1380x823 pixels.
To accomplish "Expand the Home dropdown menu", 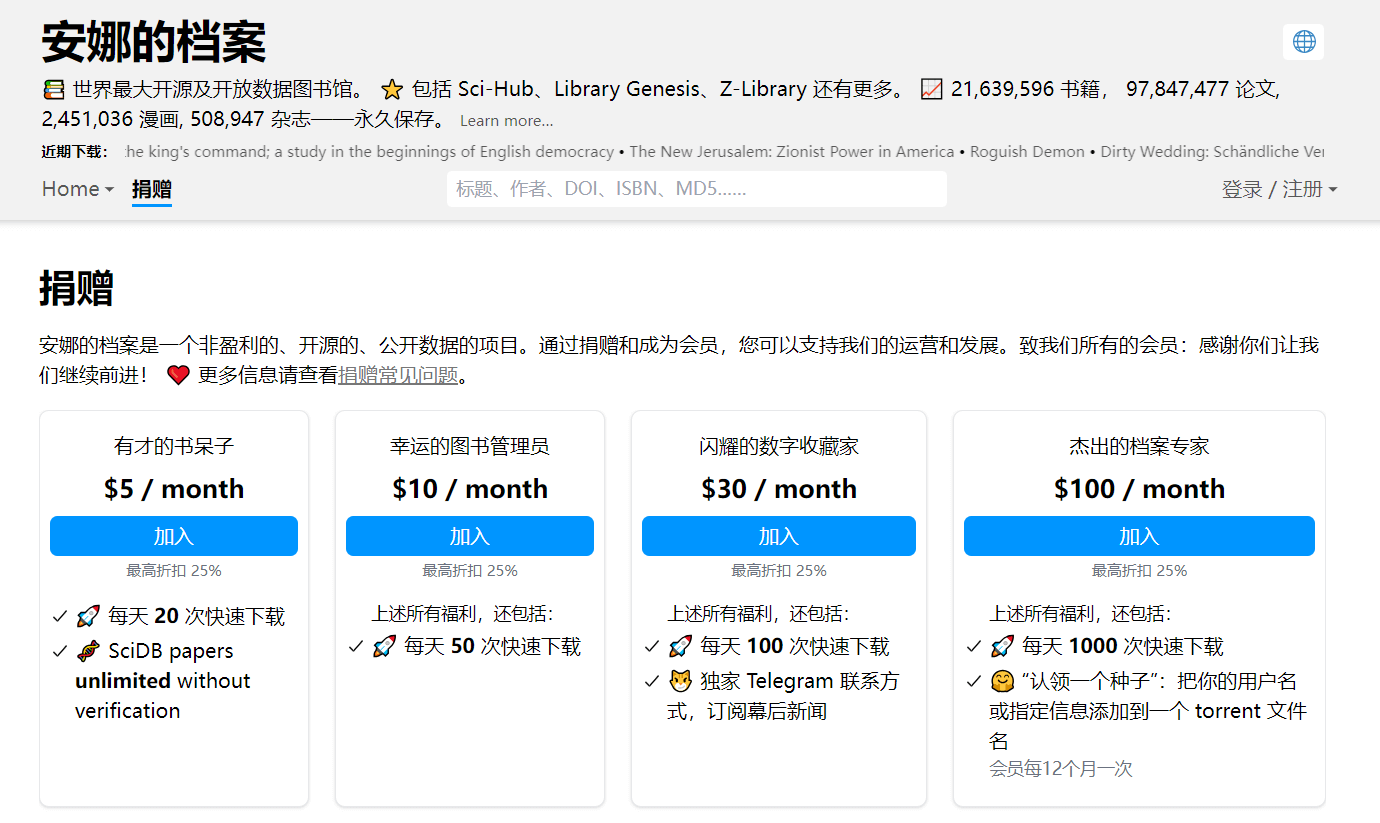I will pyautogui.click(x=77, y=189).
